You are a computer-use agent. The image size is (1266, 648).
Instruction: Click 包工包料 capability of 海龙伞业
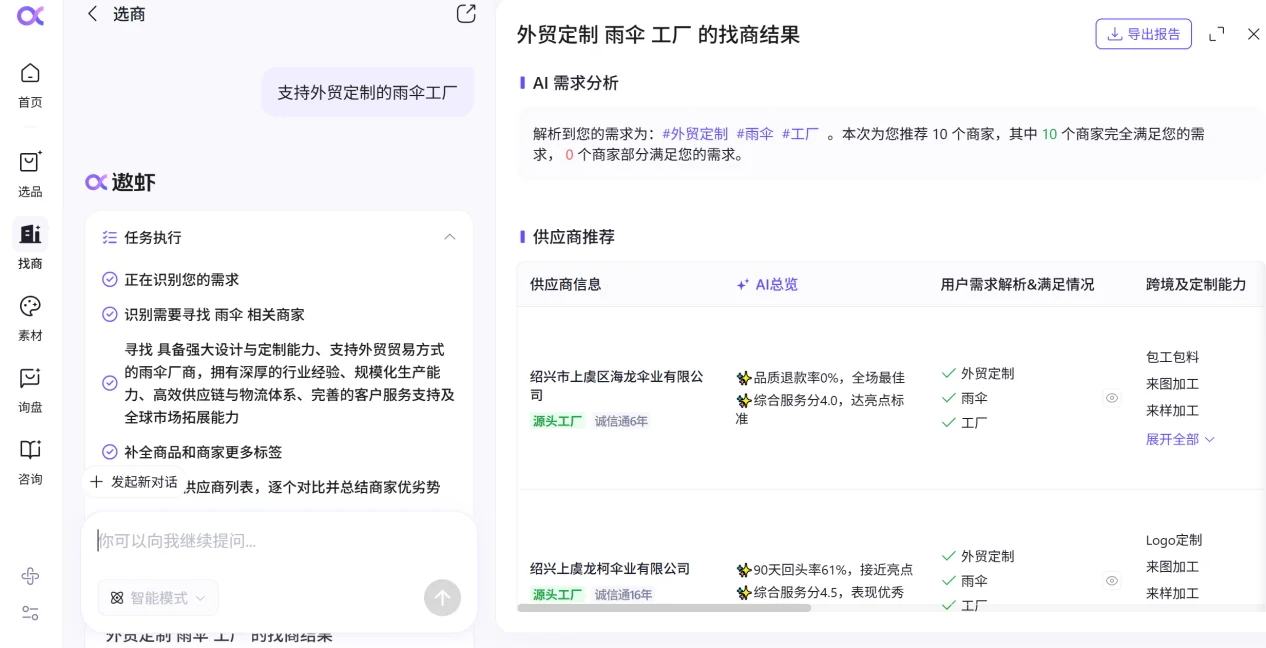pos(1172,357)
